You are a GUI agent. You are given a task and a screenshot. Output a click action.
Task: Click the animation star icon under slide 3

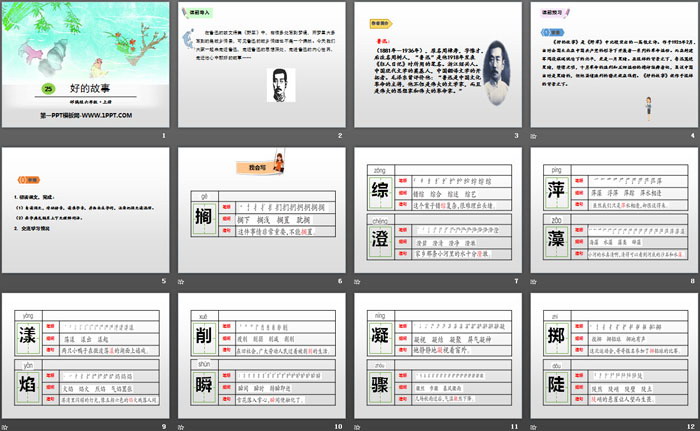(x=361, y=135)
